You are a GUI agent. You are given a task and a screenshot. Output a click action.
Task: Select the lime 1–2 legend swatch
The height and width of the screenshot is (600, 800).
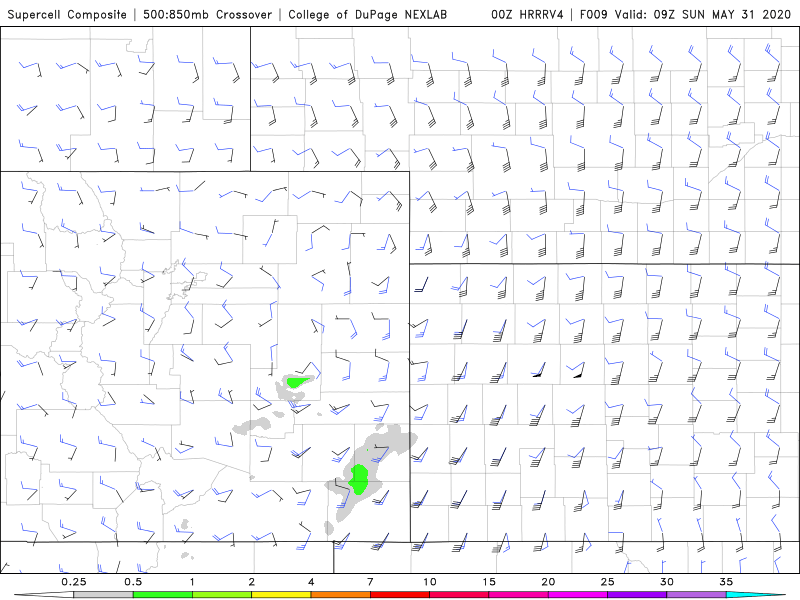point(222,595)
